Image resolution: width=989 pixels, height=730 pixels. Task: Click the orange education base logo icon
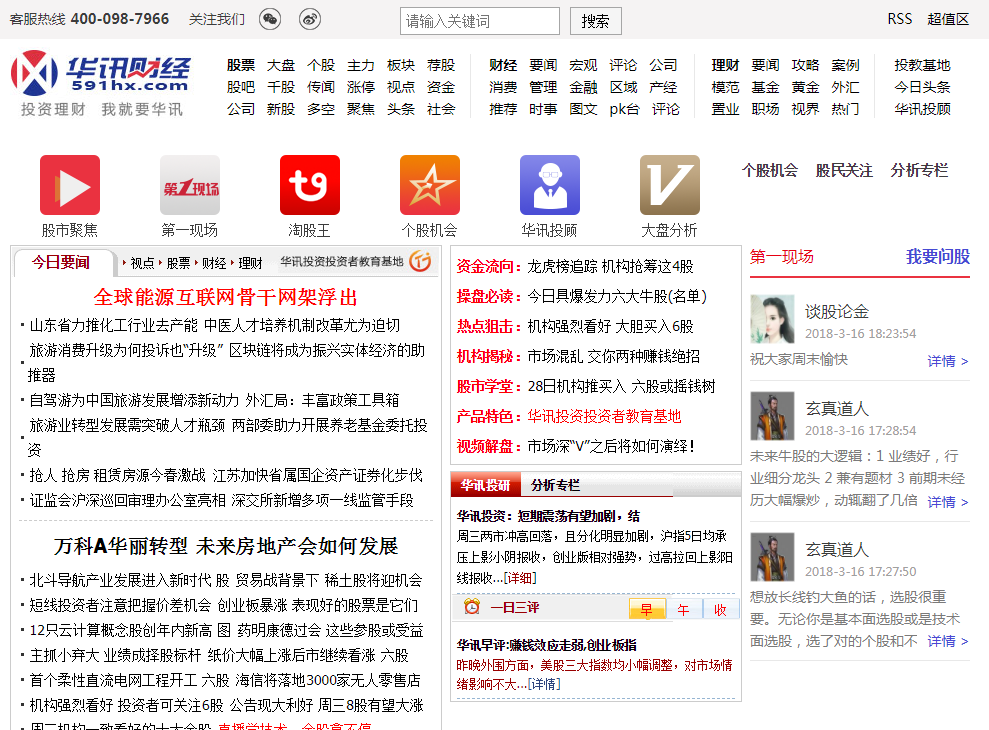point(420,261)
